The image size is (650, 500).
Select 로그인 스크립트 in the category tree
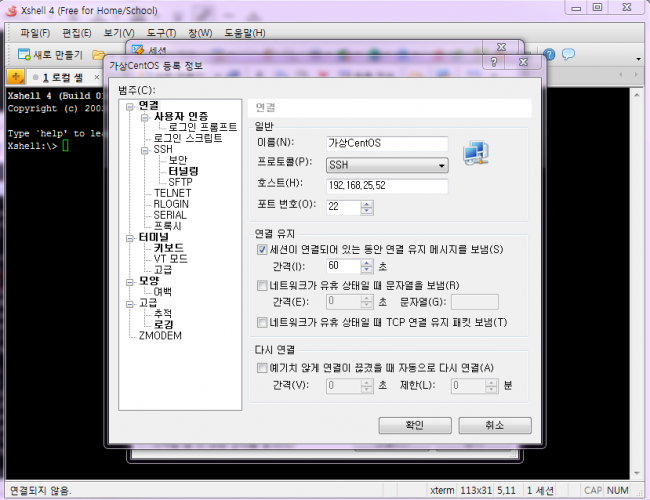(188, 138)
